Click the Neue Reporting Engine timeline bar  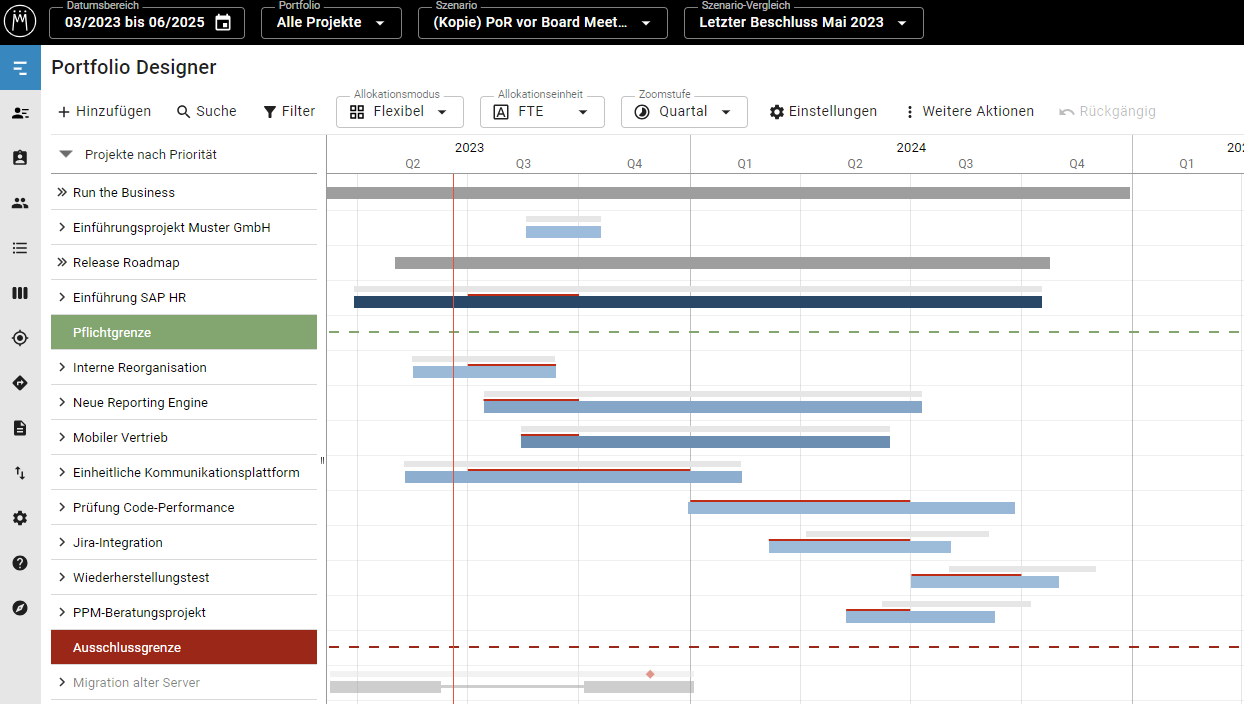click(703, 407)
